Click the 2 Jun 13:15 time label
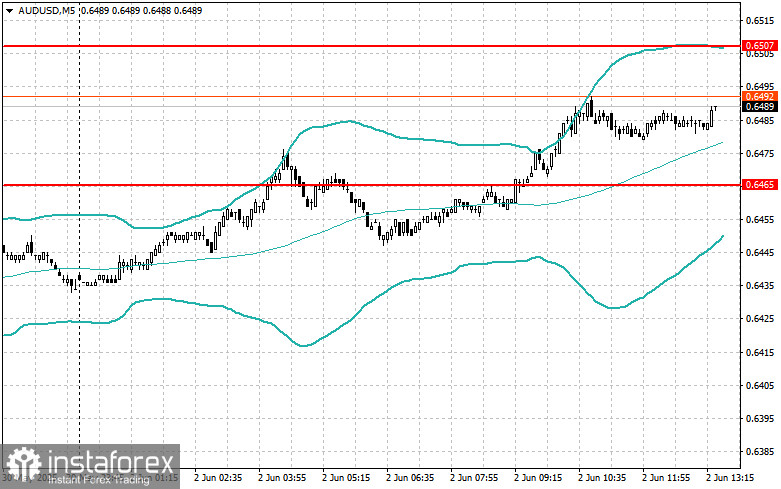The height and width of the screenshot is (489, 781). pos(730,478)
